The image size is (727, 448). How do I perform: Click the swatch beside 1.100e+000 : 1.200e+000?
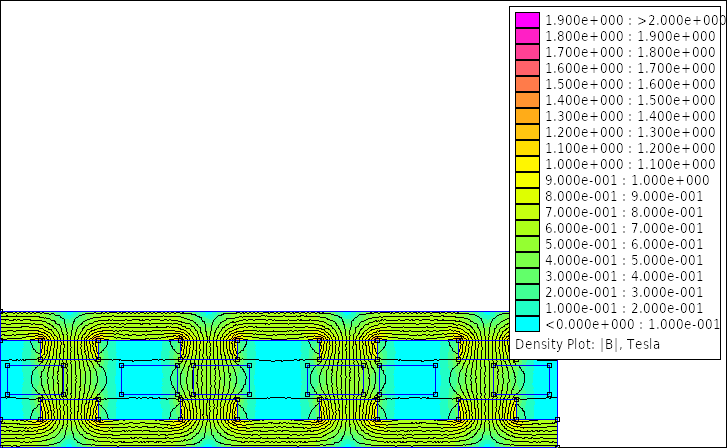pos(527,148)
